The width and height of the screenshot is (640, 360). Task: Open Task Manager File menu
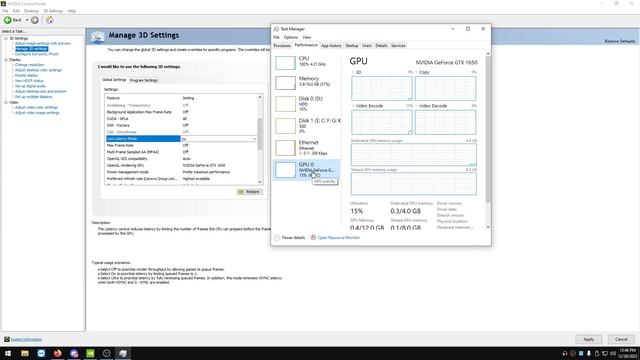276,37
